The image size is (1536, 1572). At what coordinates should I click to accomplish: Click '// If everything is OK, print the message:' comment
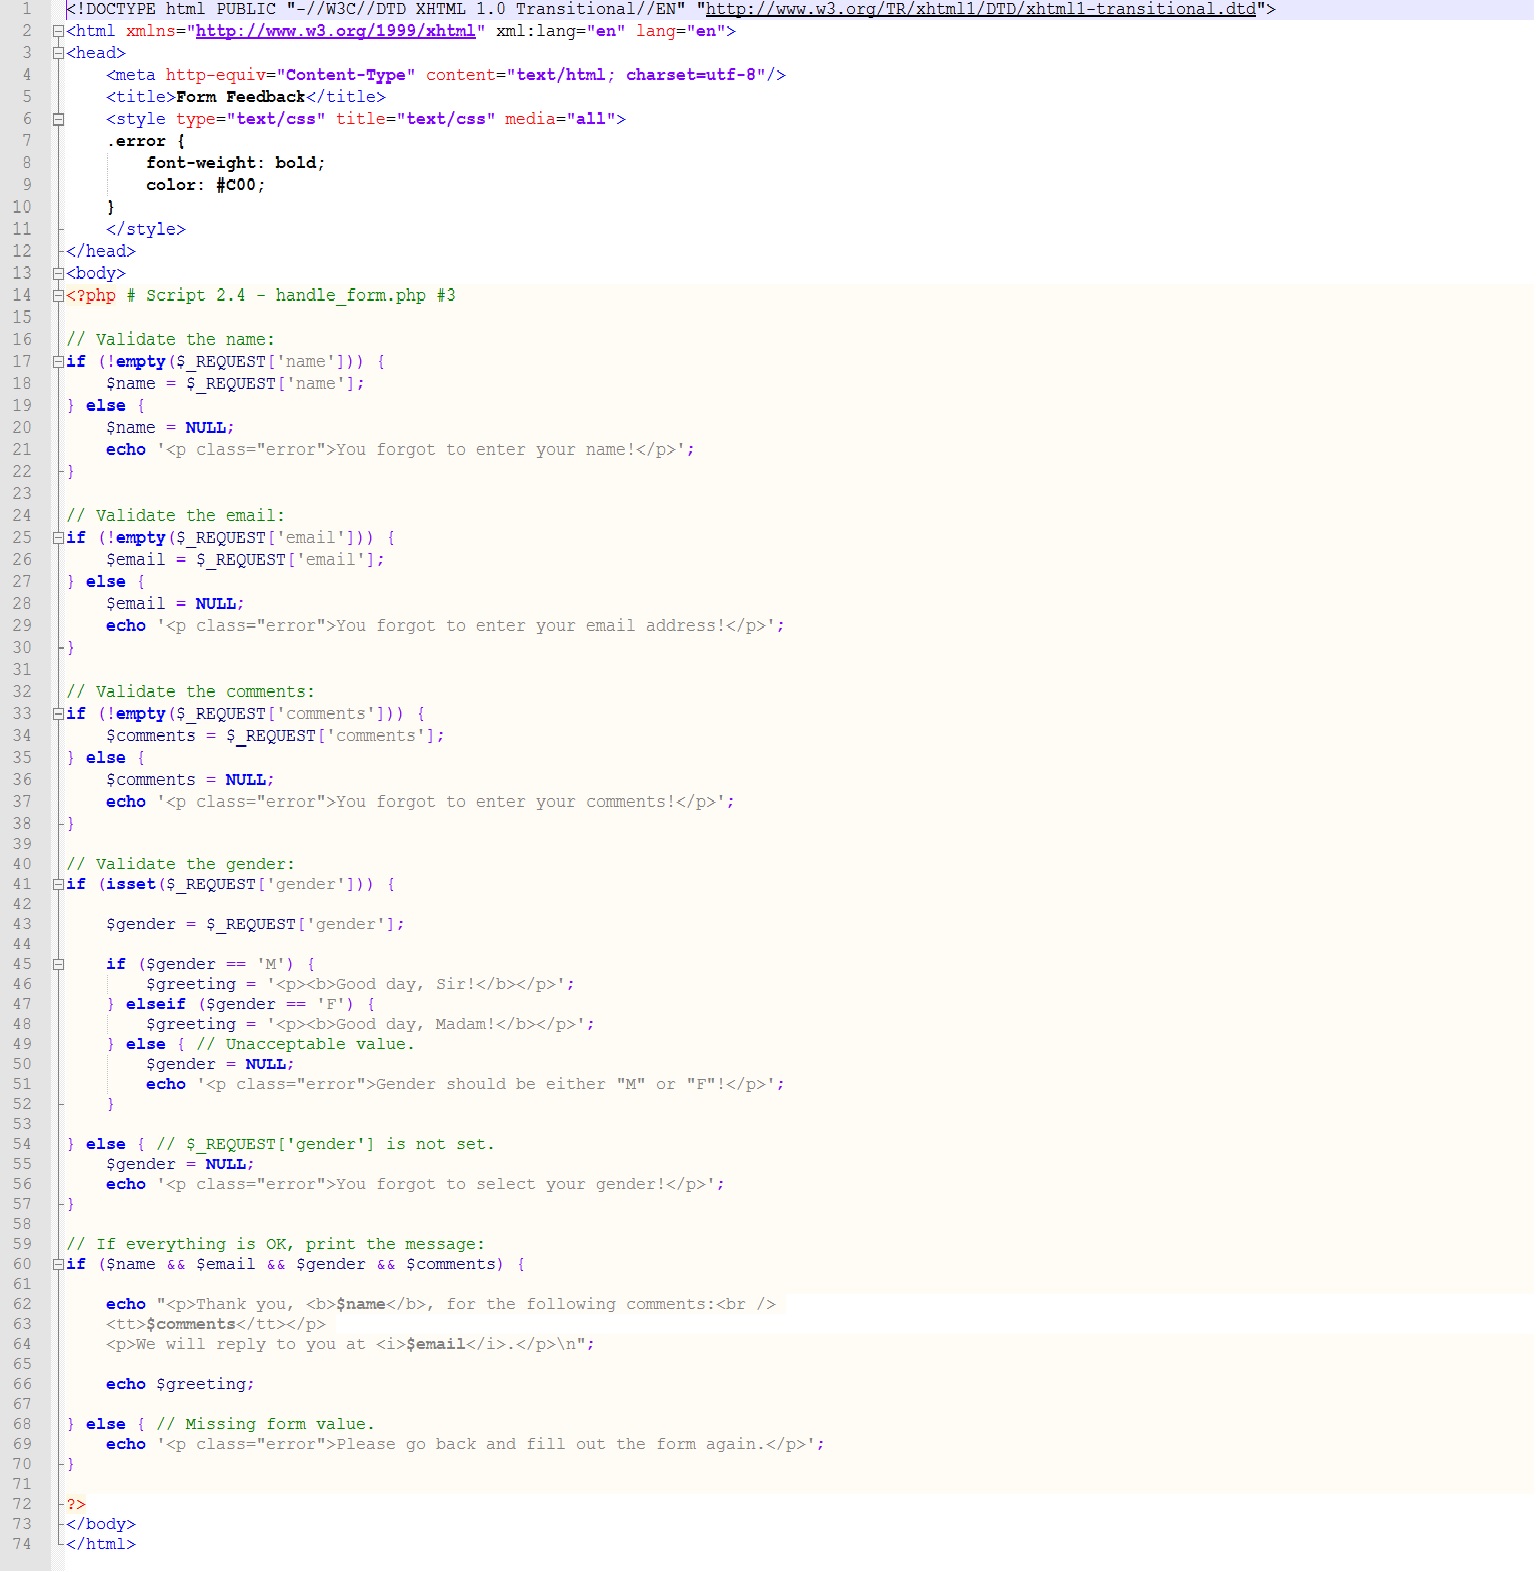(x=276, y=1244)
